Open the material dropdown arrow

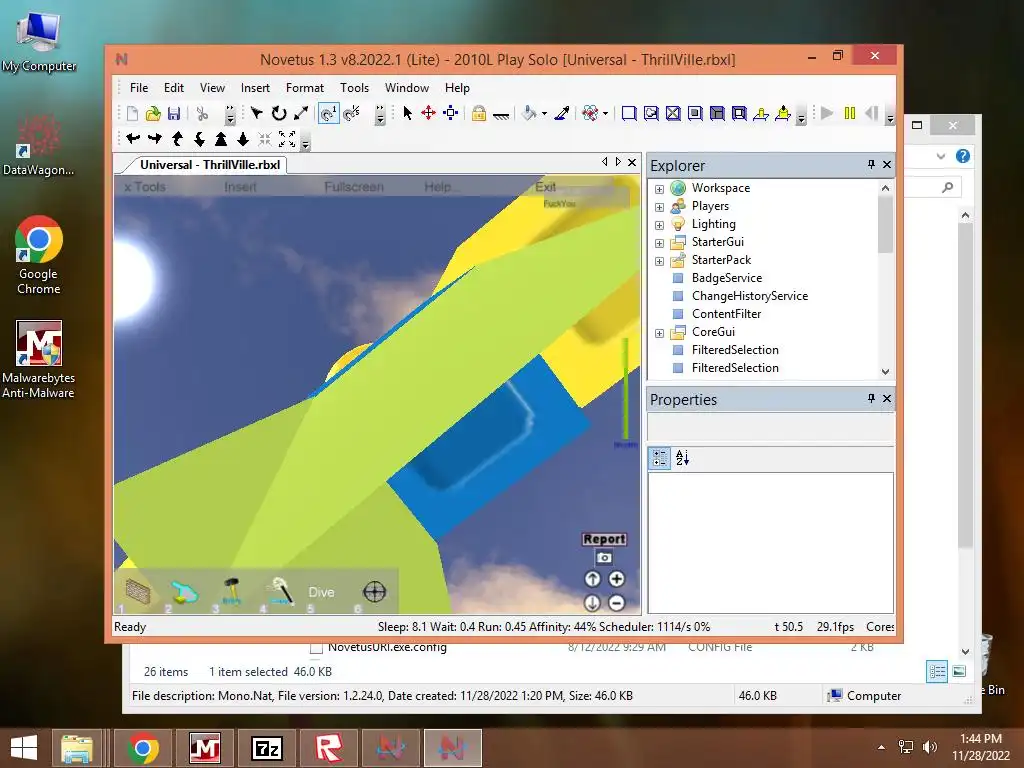(605, 114)
